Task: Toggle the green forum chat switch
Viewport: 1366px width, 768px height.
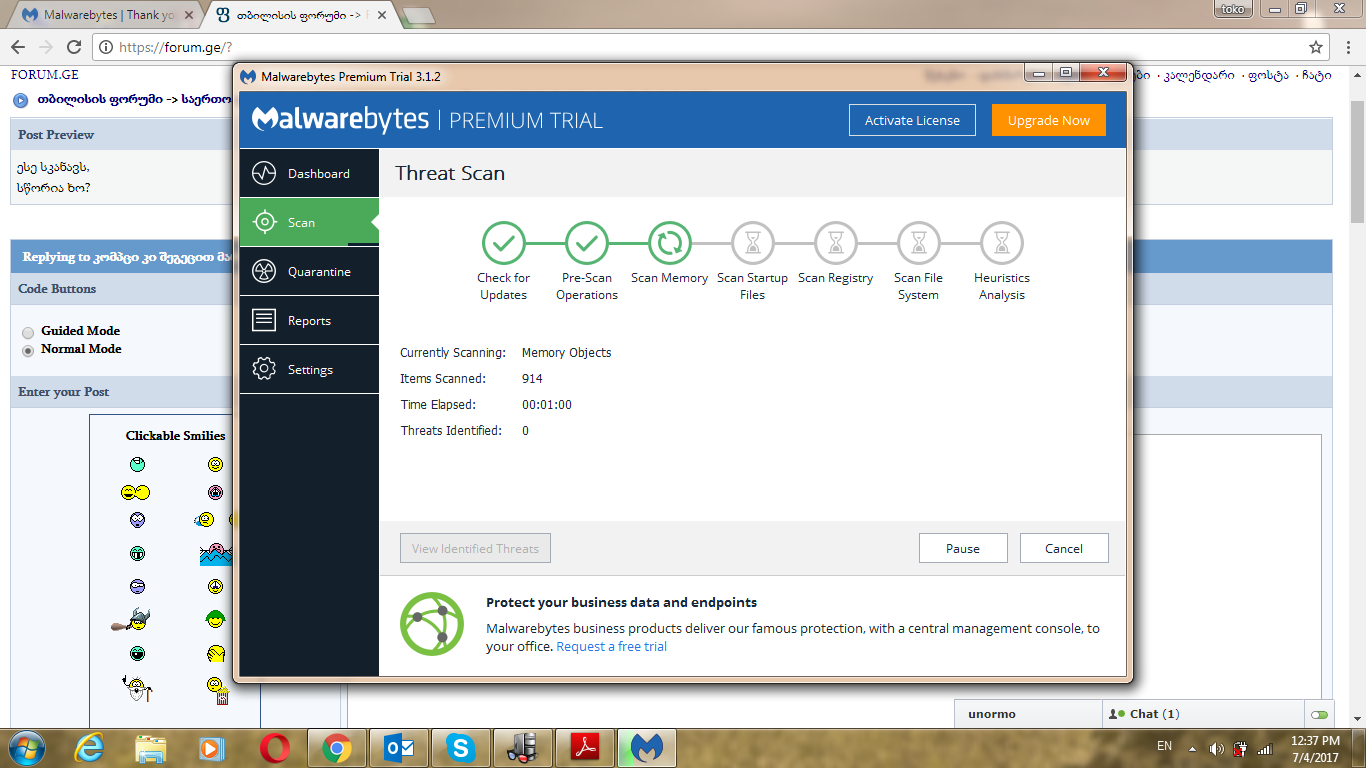Action: tap(1319, 714)
